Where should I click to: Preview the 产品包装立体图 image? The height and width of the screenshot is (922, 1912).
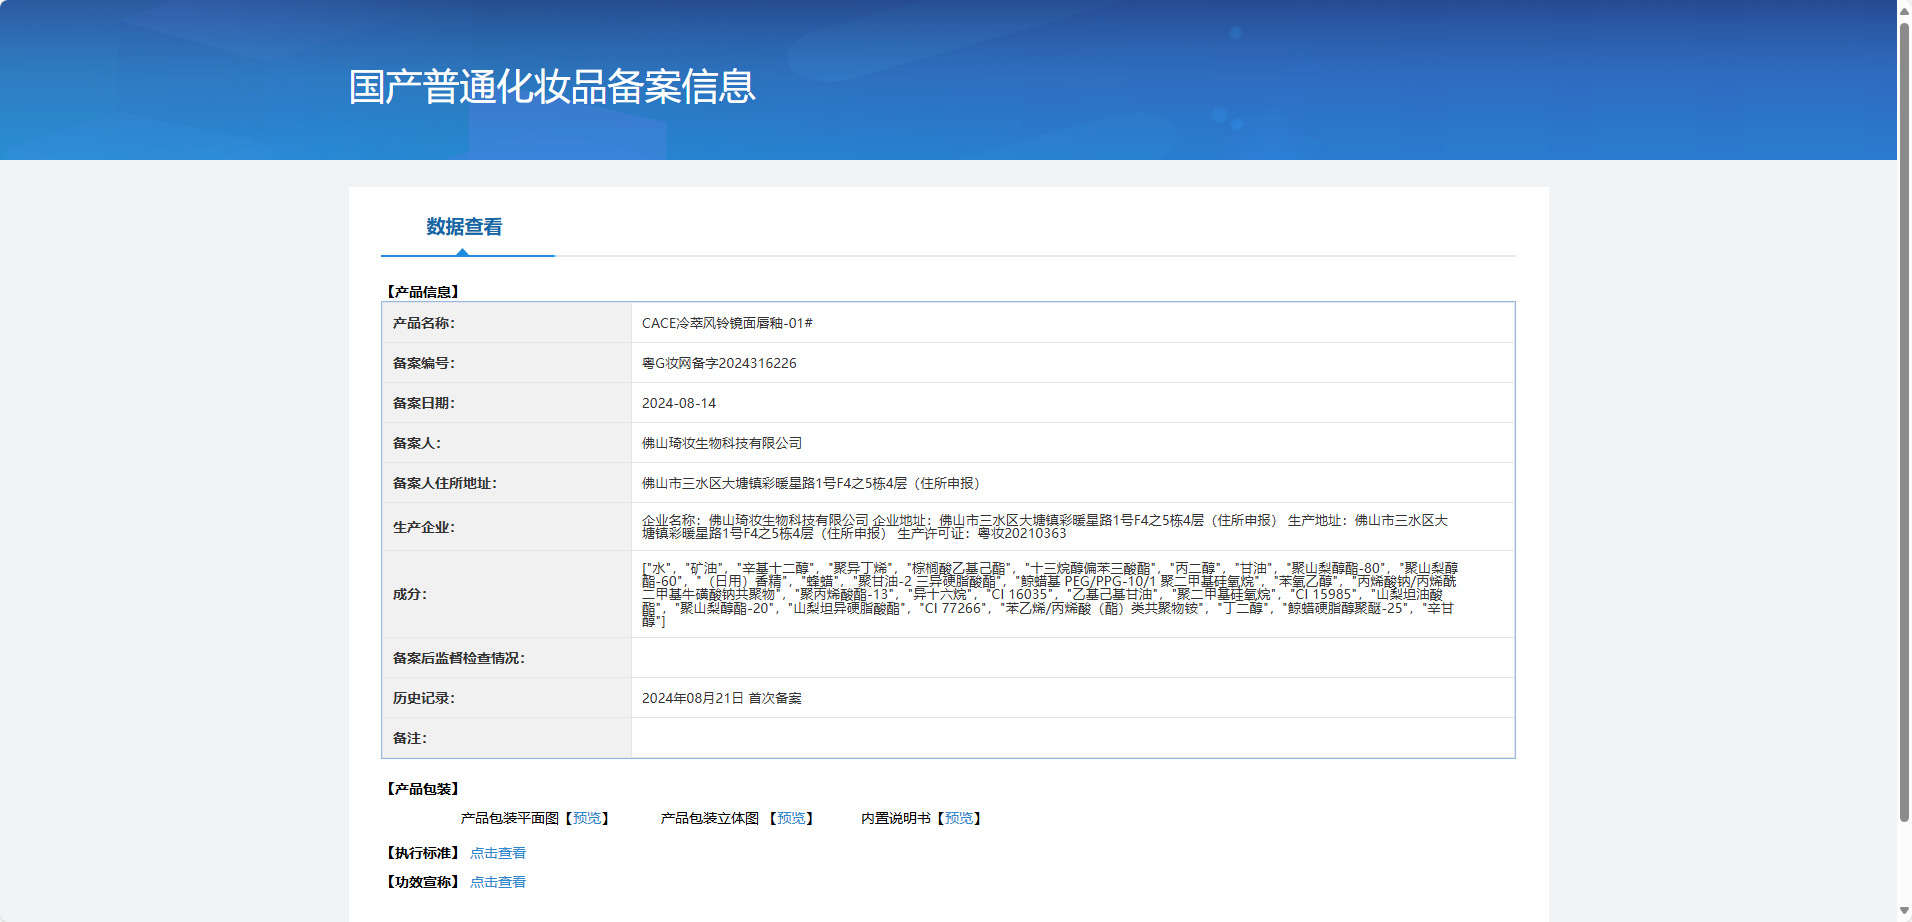pyautogui.click(x=791, y=818)
